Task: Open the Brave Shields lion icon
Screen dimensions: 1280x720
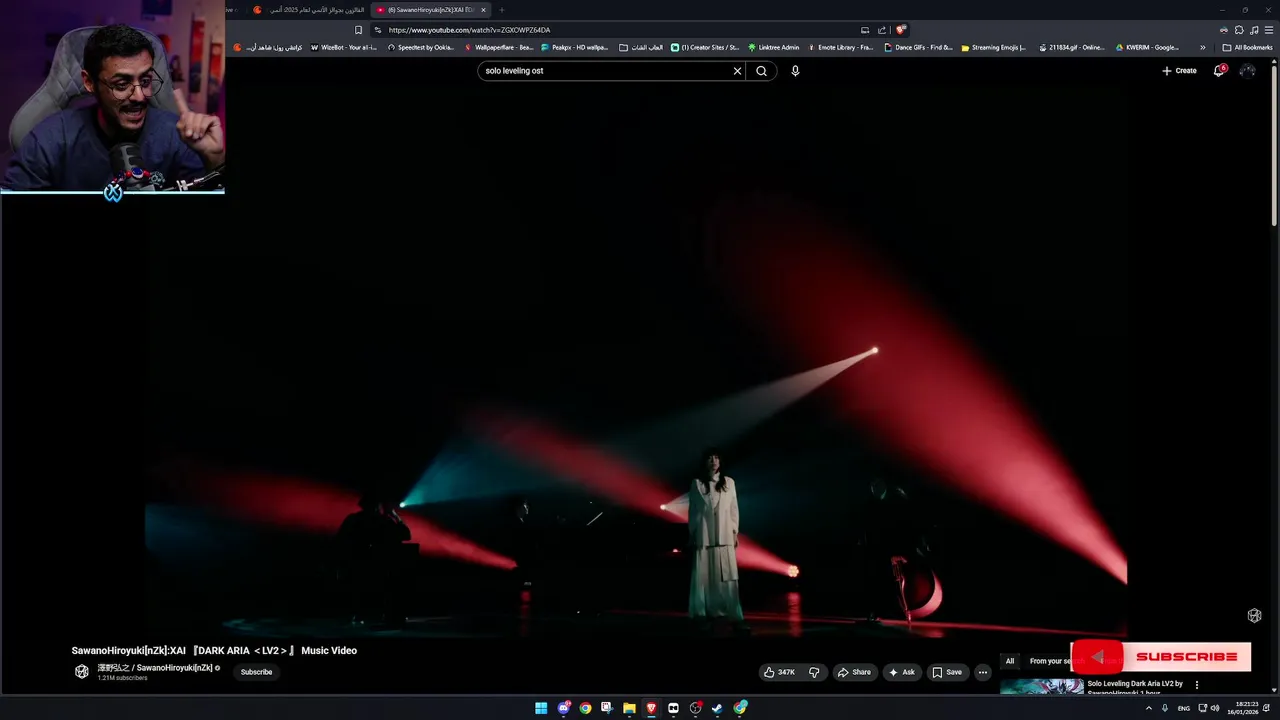Action: coord(900,30)
